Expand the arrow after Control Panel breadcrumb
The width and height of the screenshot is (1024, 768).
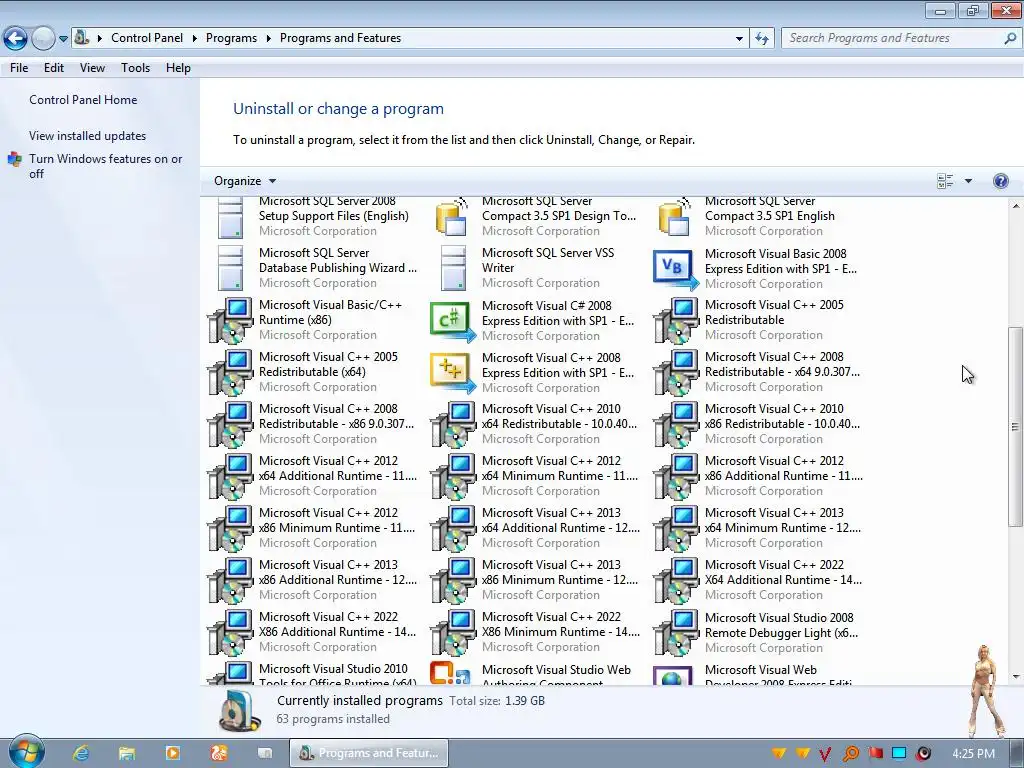[195, 39]
